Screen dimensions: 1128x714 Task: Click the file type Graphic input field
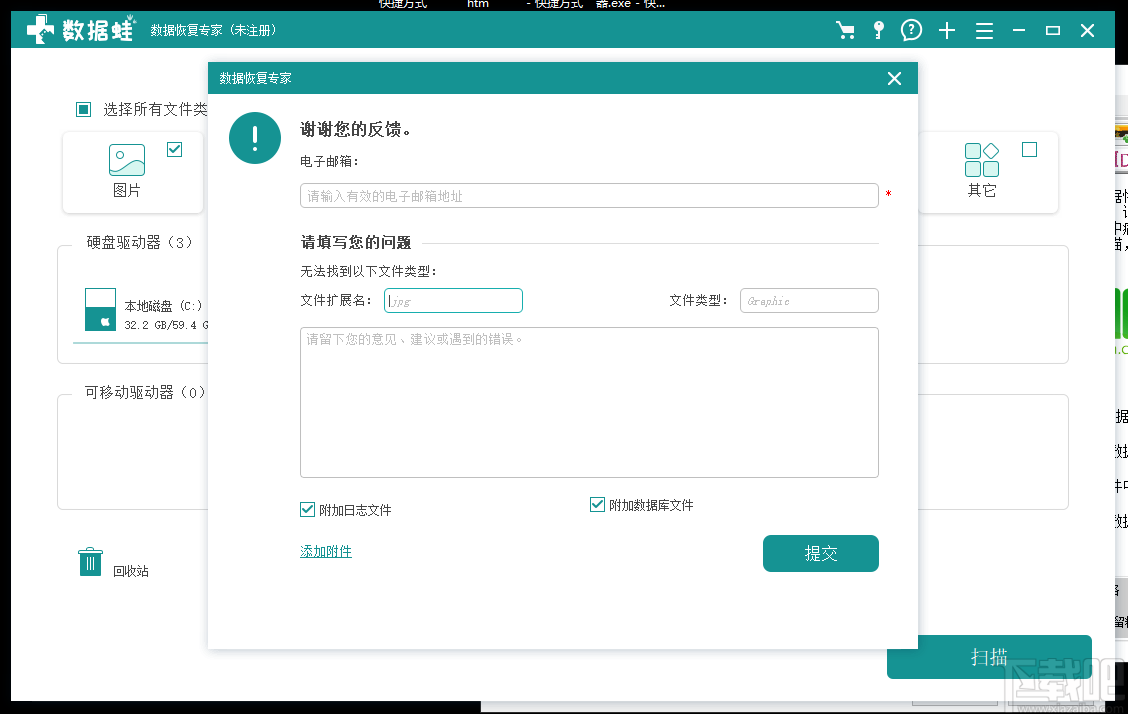tap(809, 301)
